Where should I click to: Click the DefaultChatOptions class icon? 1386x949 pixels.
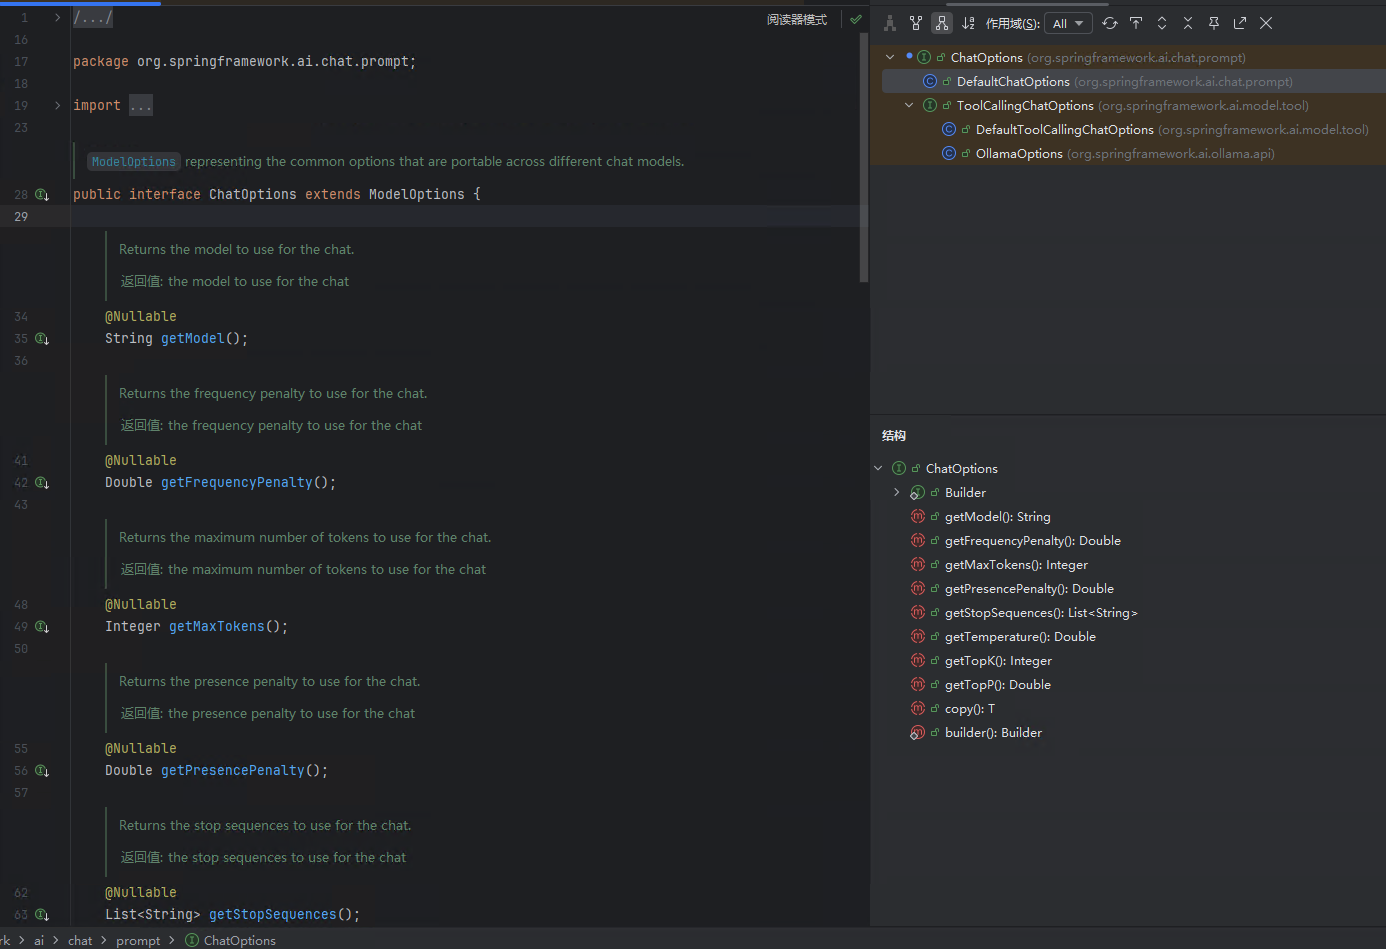click(930, 81)
